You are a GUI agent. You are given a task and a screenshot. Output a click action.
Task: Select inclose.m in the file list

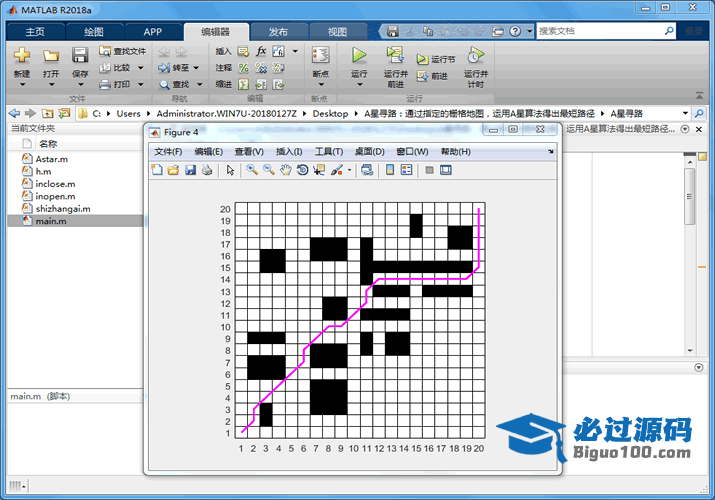(x=55, y=184)
